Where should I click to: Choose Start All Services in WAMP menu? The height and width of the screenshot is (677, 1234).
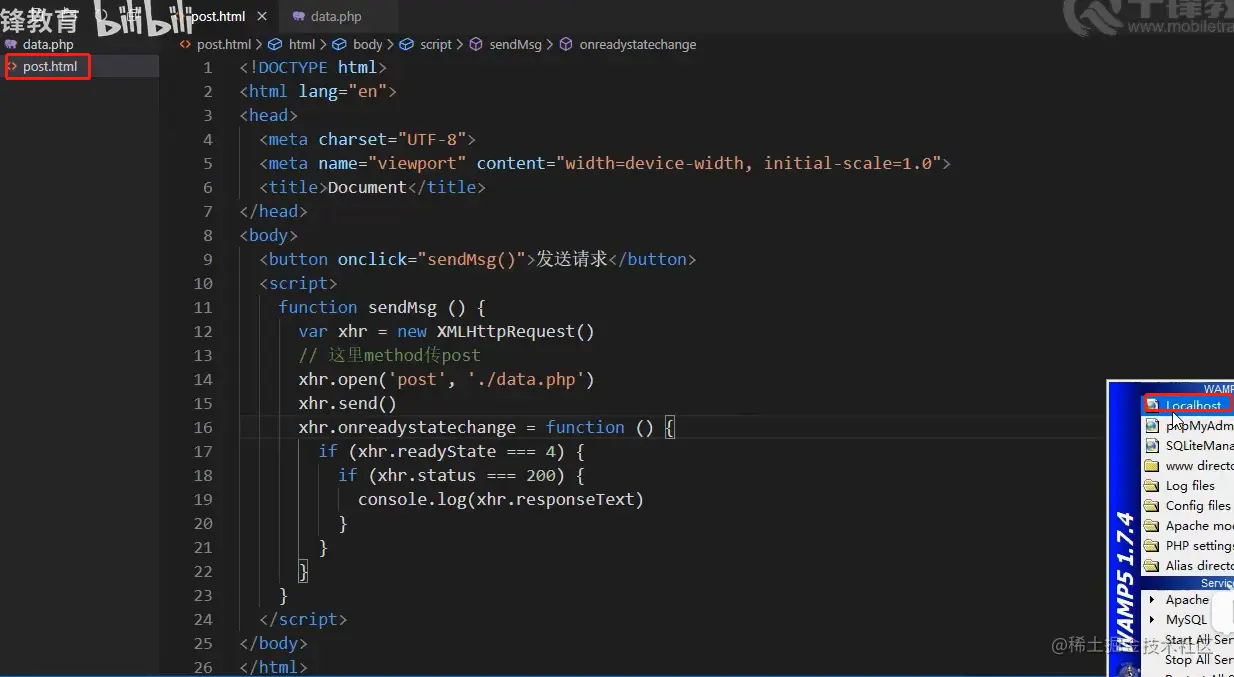point(1198,639)
